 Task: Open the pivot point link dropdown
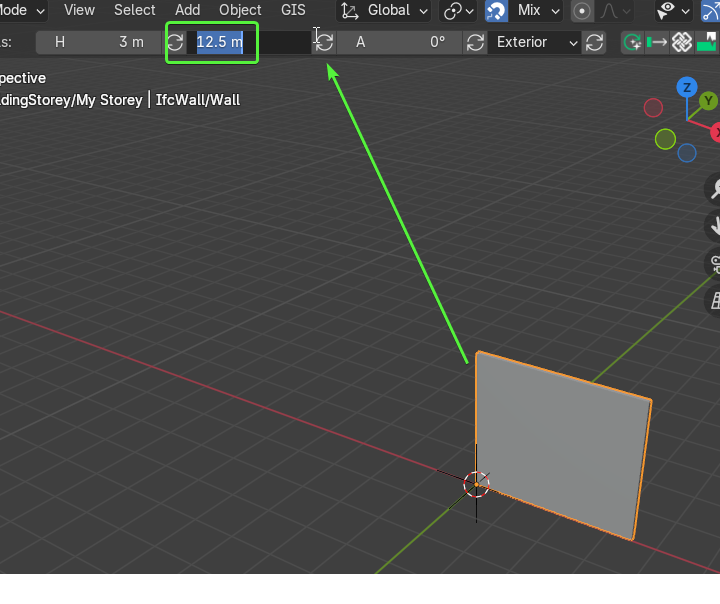click(x=458, y=11)
